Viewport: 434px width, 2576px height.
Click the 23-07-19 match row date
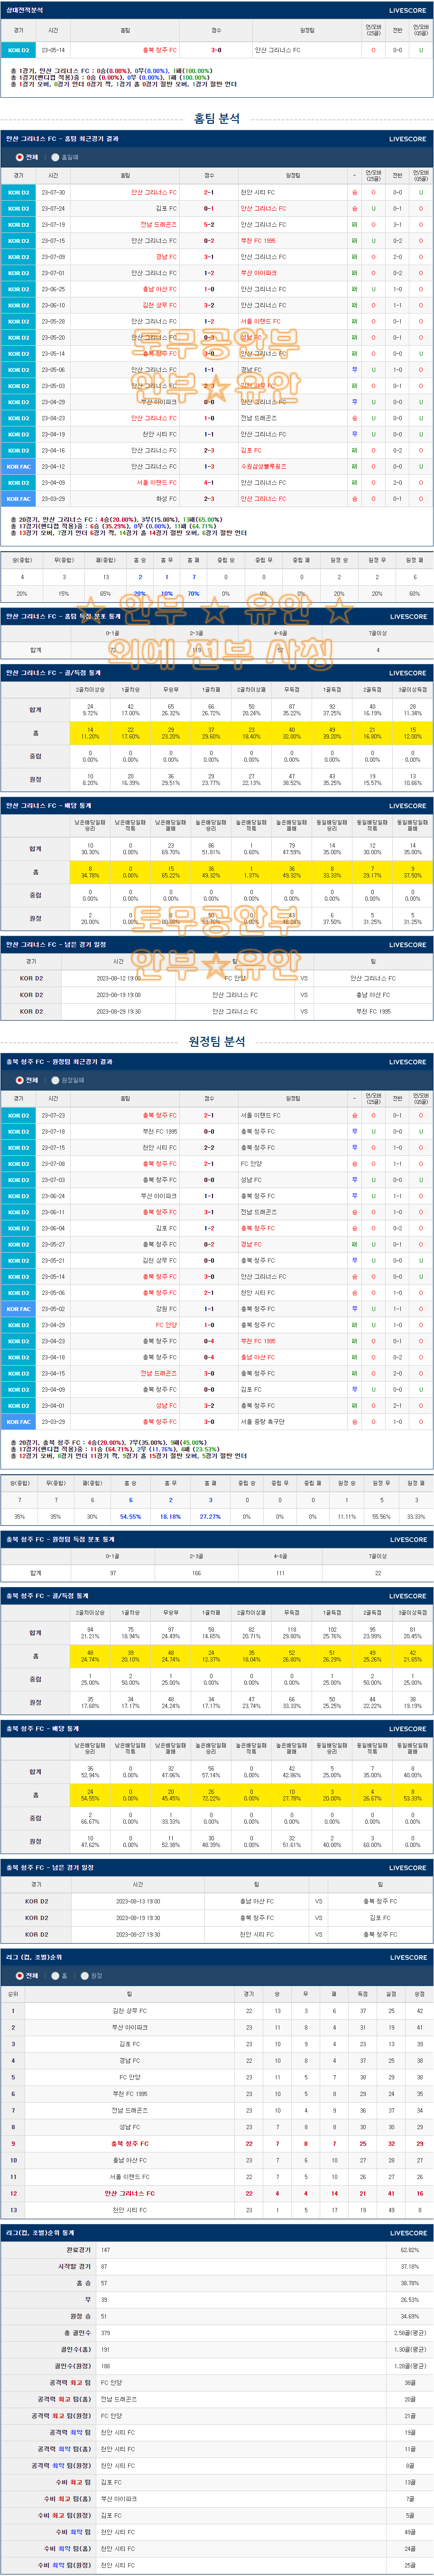(x=53, y=225)
